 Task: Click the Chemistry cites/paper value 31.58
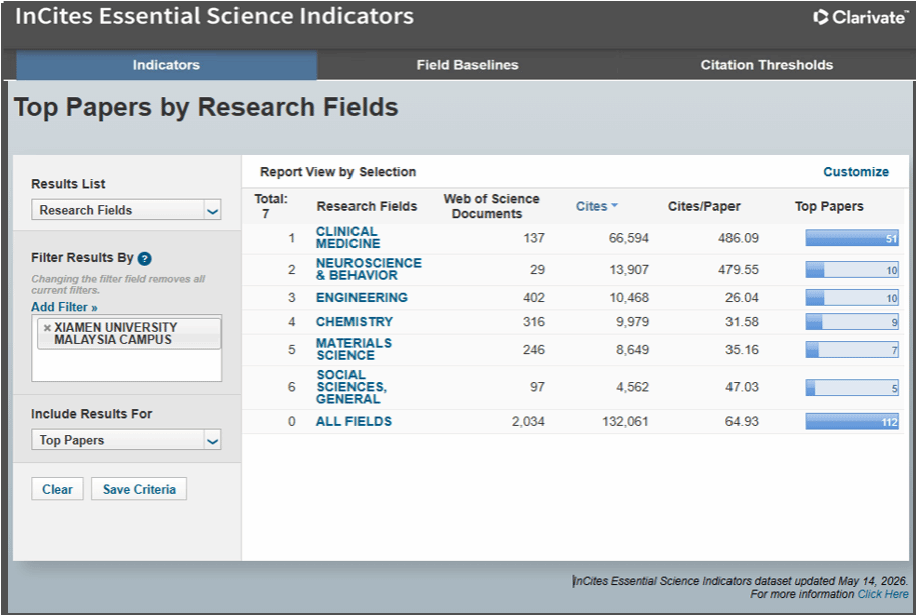pos(742,322)
